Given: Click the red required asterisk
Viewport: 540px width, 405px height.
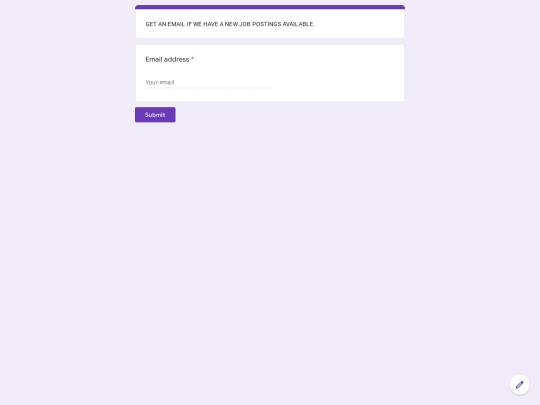Looking at the screenshot, I should click(x=193, y=59).
